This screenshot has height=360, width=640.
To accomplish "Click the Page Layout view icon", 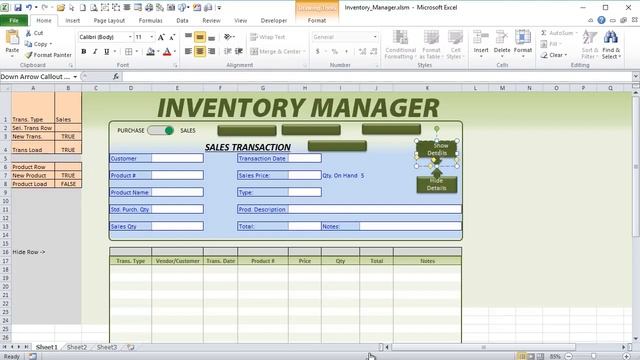I will point(531,356).
